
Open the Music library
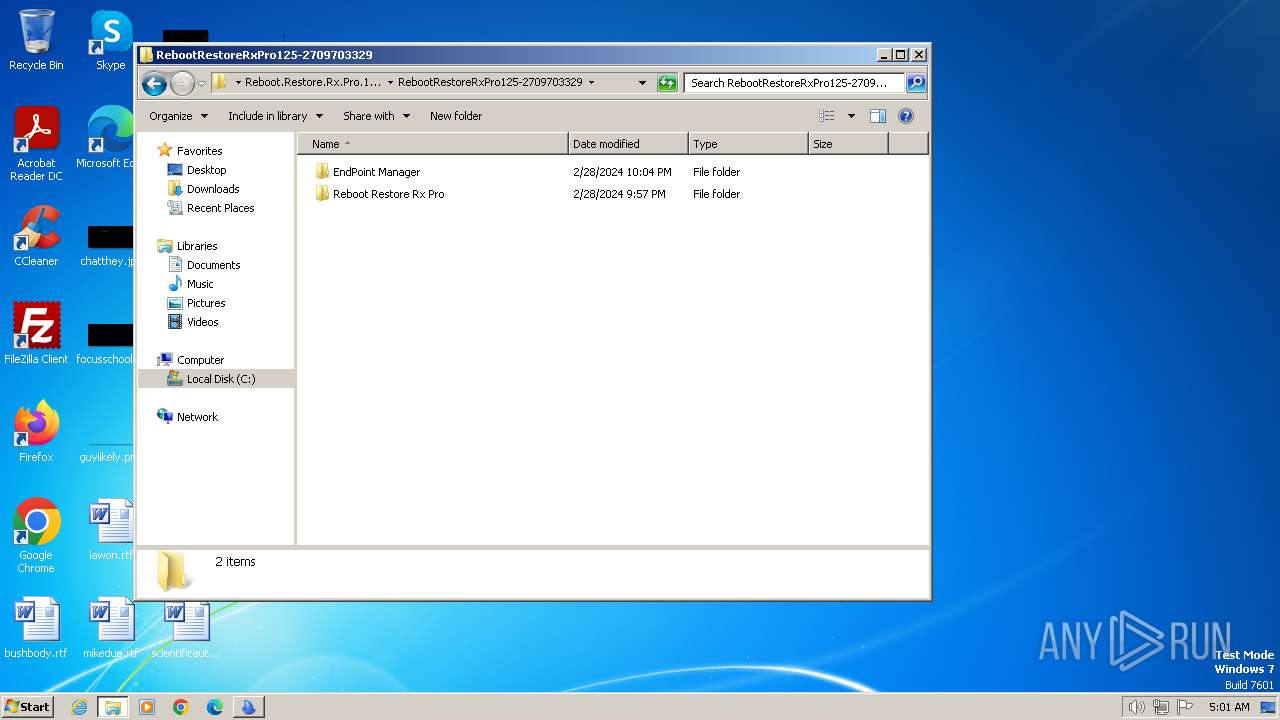[200, 284]
